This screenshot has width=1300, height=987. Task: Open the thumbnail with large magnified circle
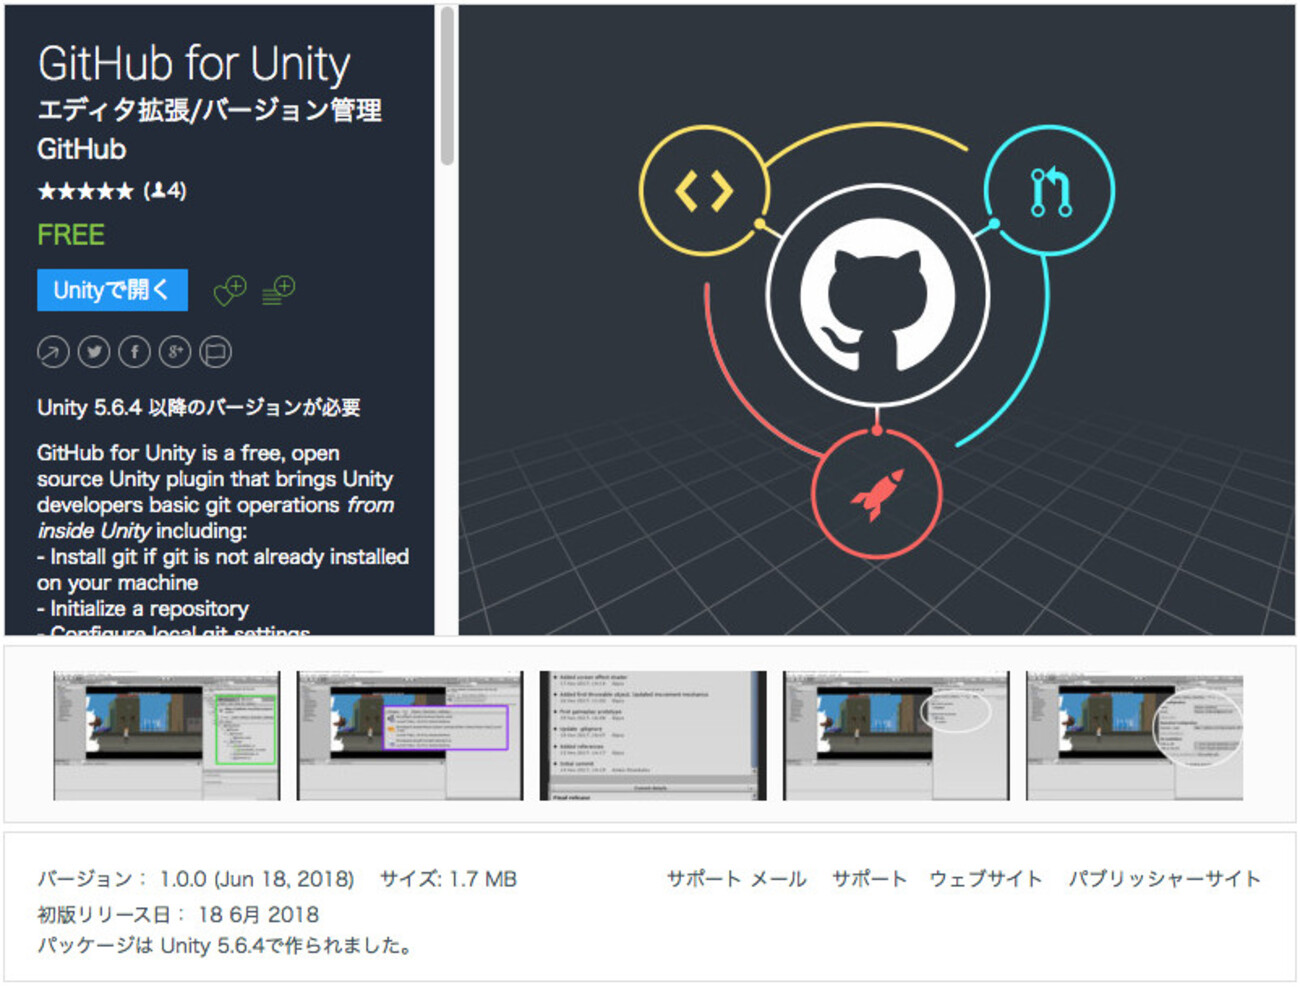[1135, 735]
